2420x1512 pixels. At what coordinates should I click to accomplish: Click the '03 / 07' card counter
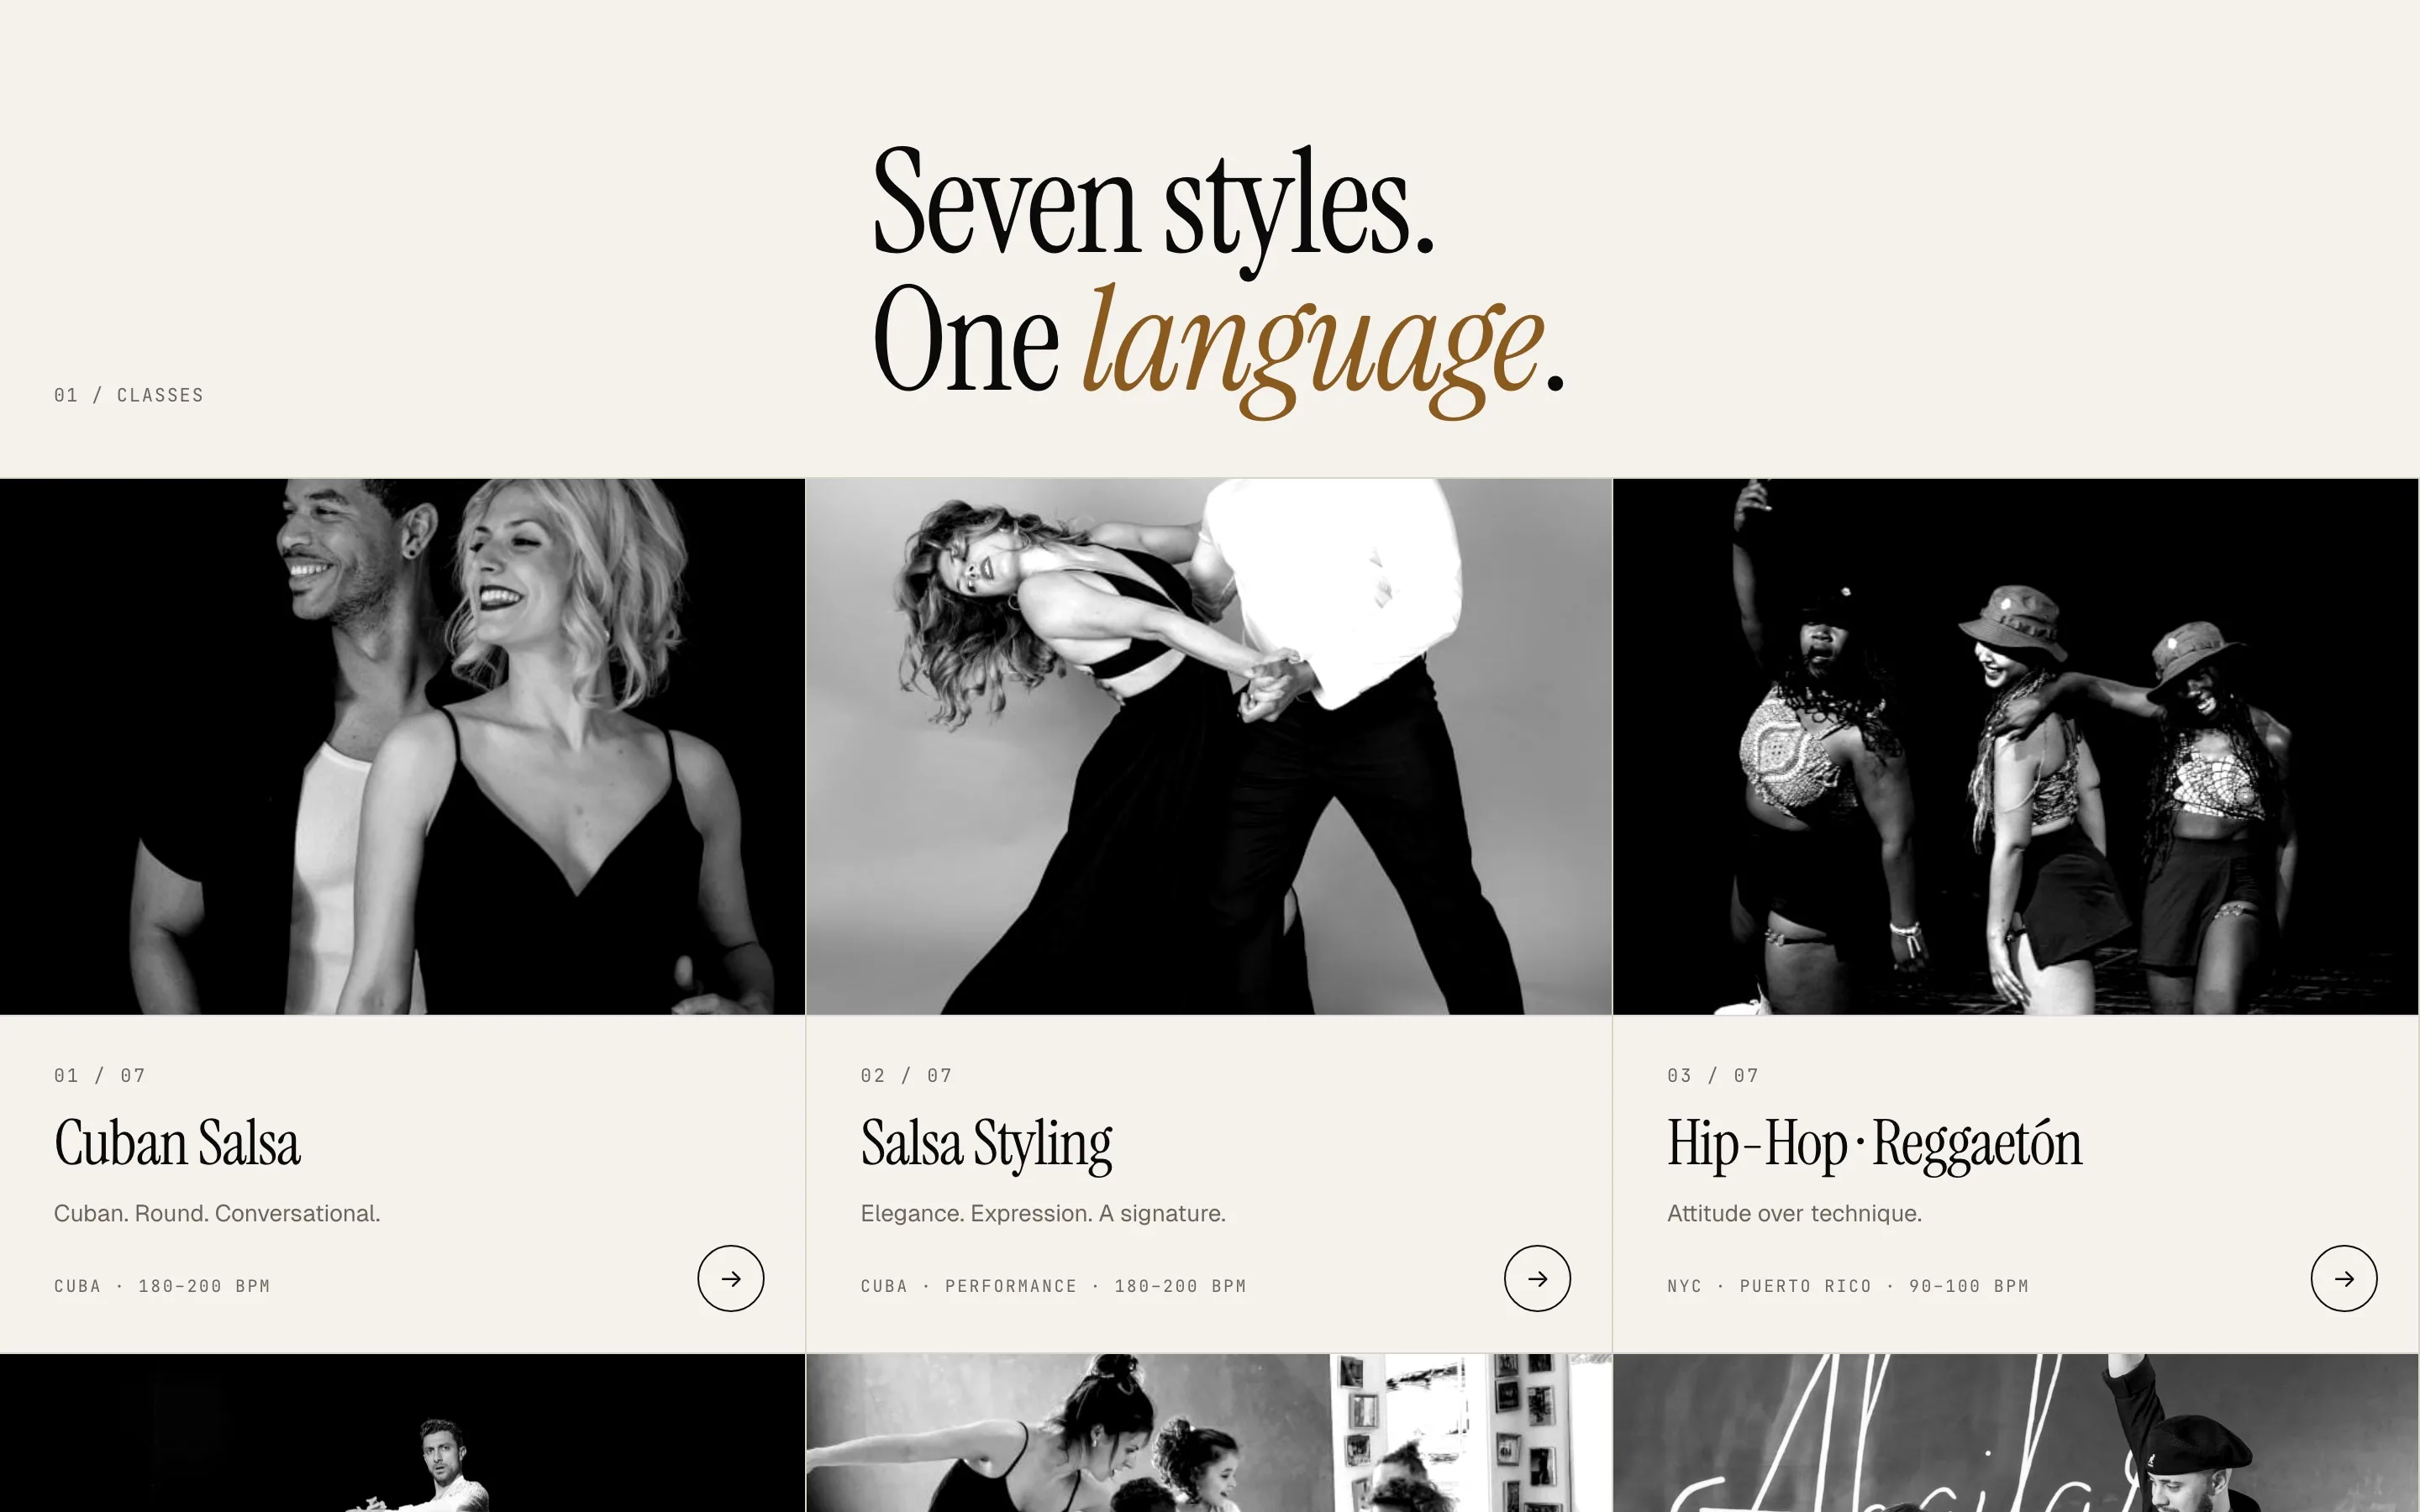click(x=1713, y=1076)
